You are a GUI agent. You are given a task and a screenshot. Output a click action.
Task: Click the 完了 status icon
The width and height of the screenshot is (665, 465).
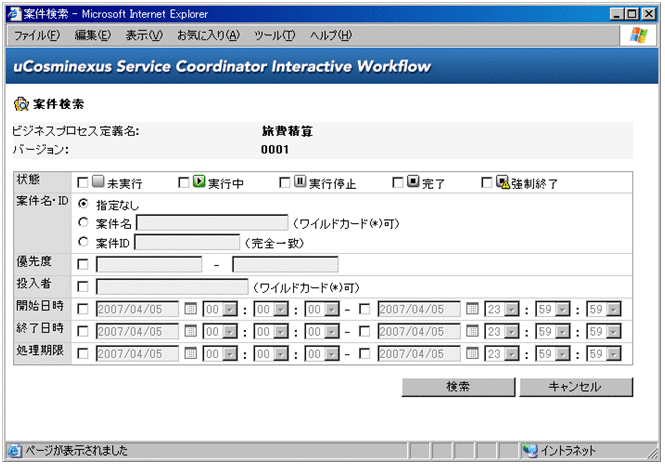tap(413, 182)
